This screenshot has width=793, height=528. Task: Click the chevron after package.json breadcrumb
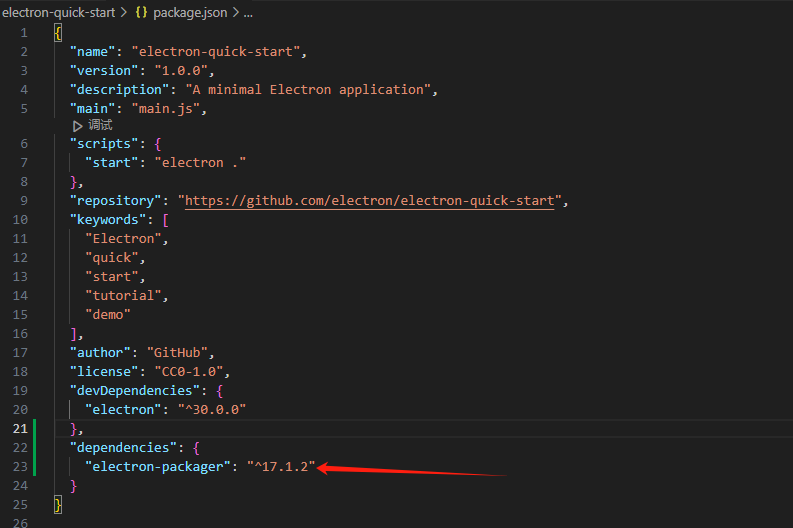(x=236, y=12)
